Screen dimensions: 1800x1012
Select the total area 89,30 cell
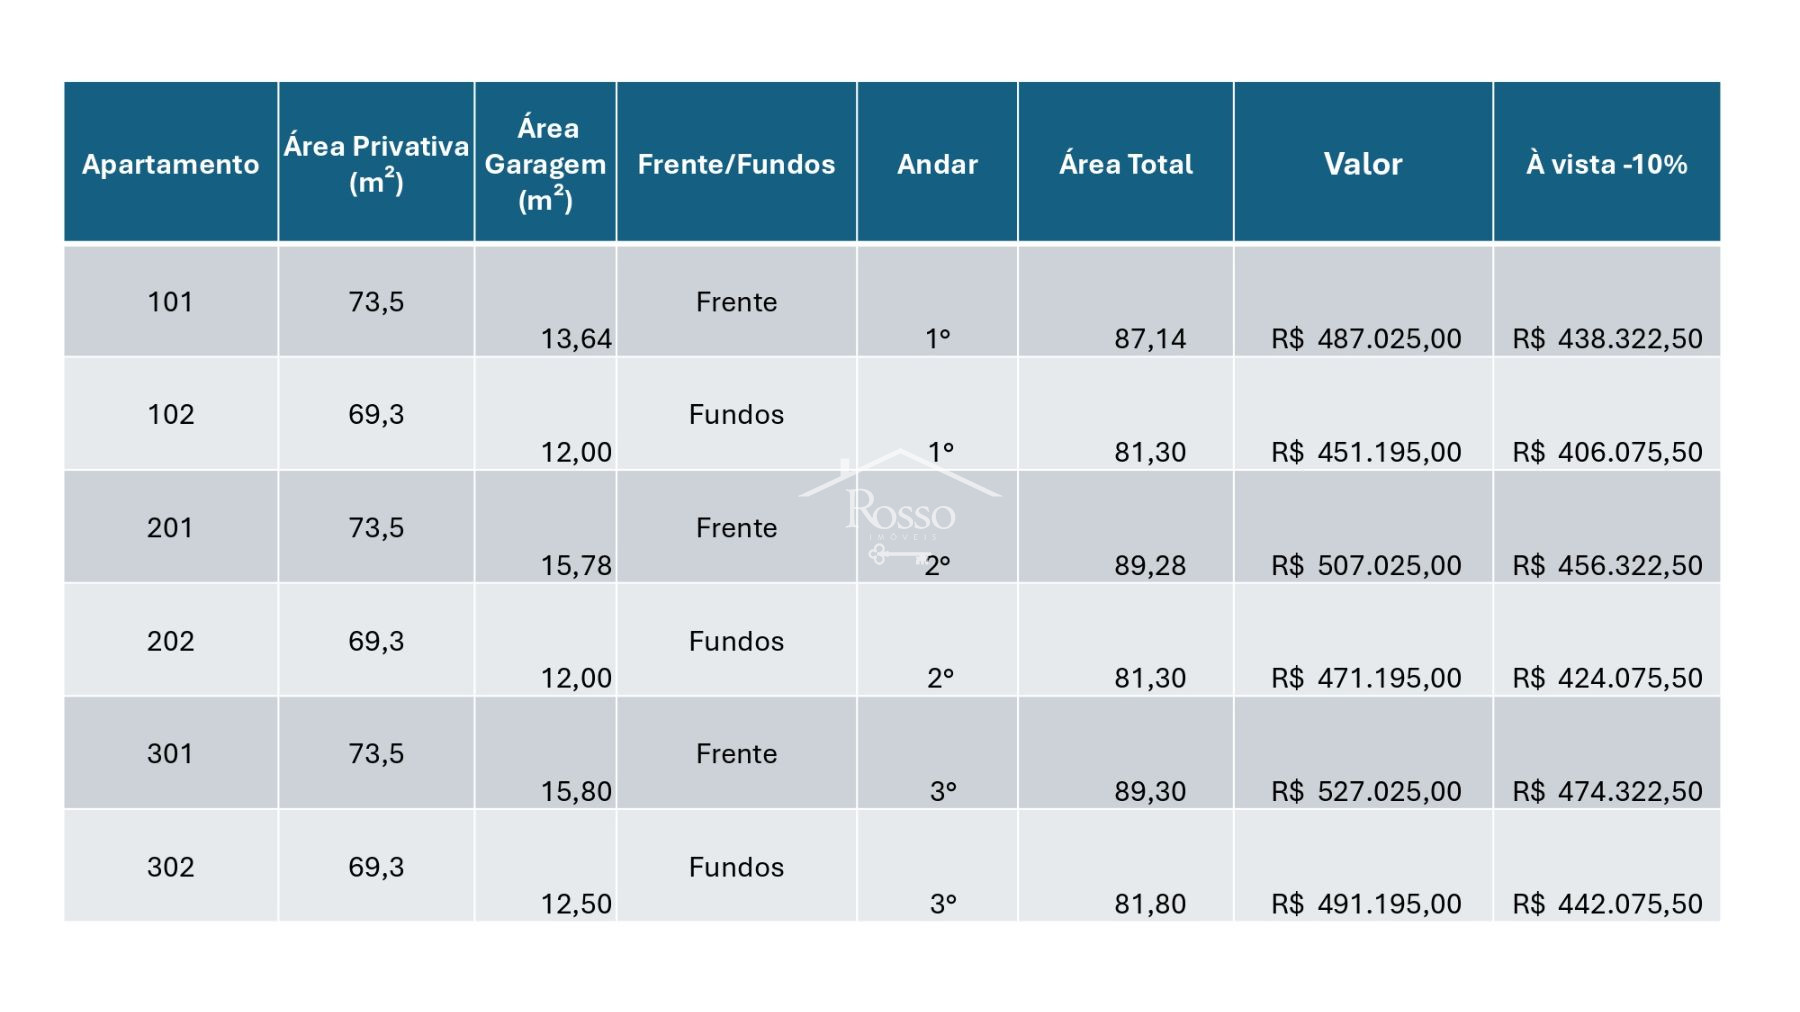click(1150, 791)
